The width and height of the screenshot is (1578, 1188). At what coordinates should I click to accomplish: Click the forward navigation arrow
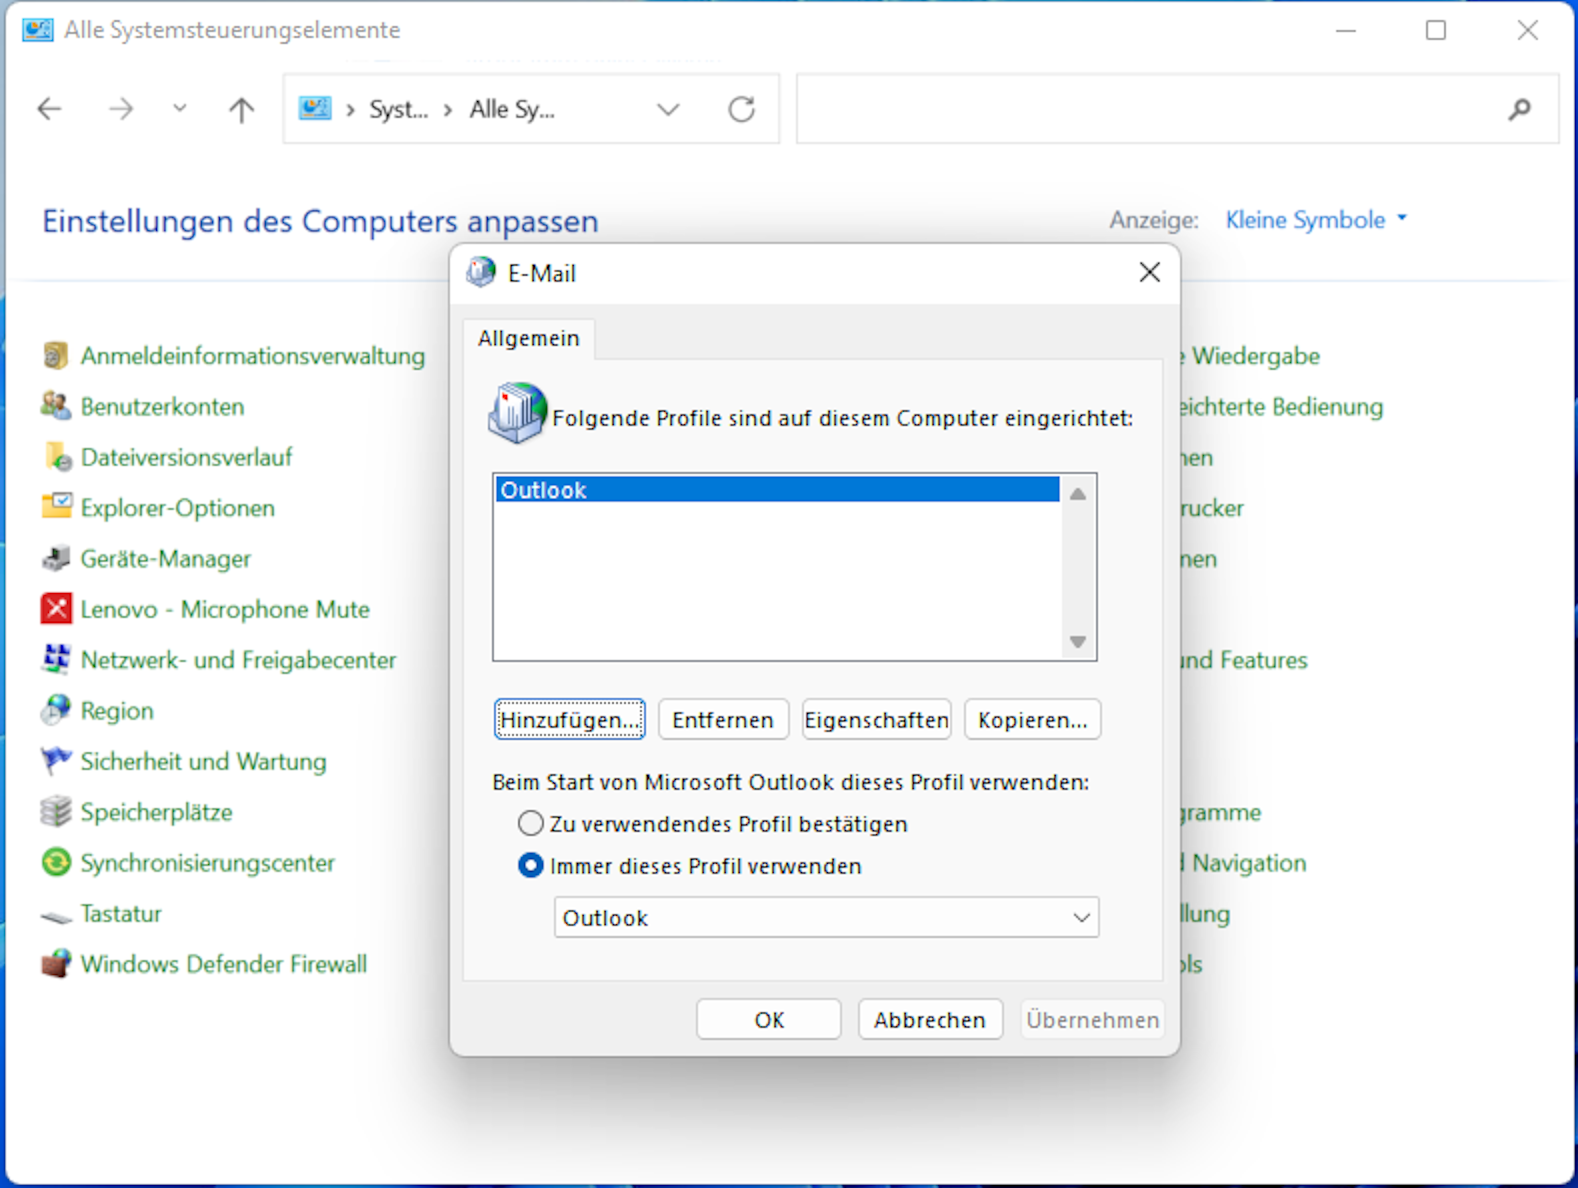coord(121,109)
